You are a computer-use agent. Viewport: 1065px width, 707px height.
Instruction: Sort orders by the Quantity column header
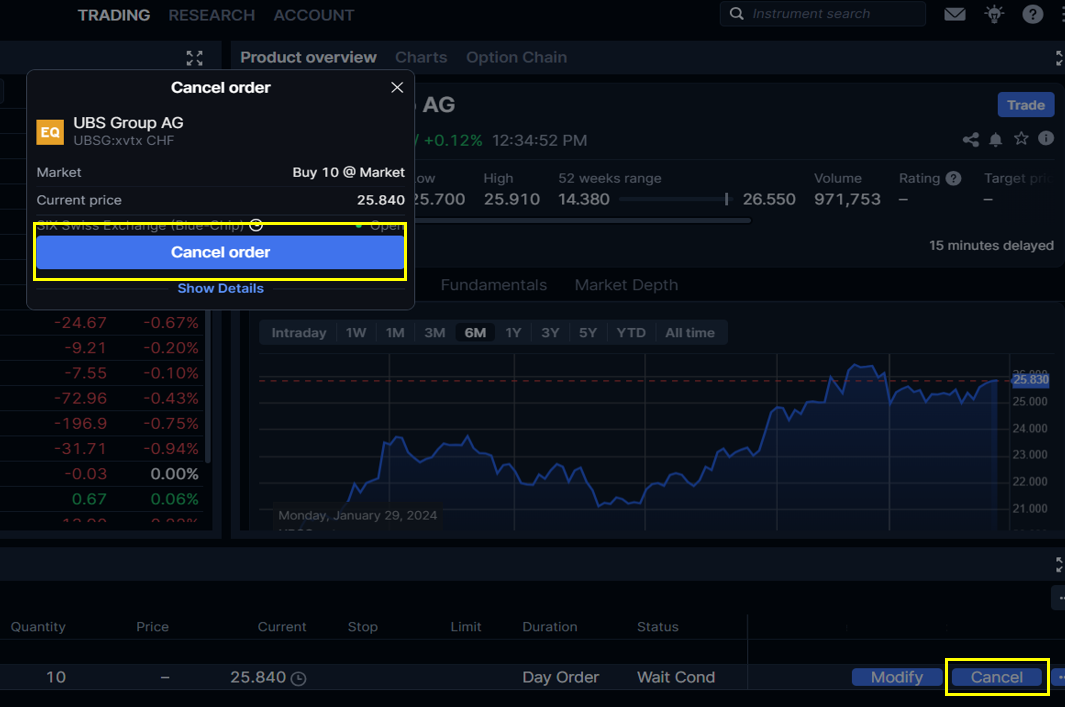(x=38, y=627)
